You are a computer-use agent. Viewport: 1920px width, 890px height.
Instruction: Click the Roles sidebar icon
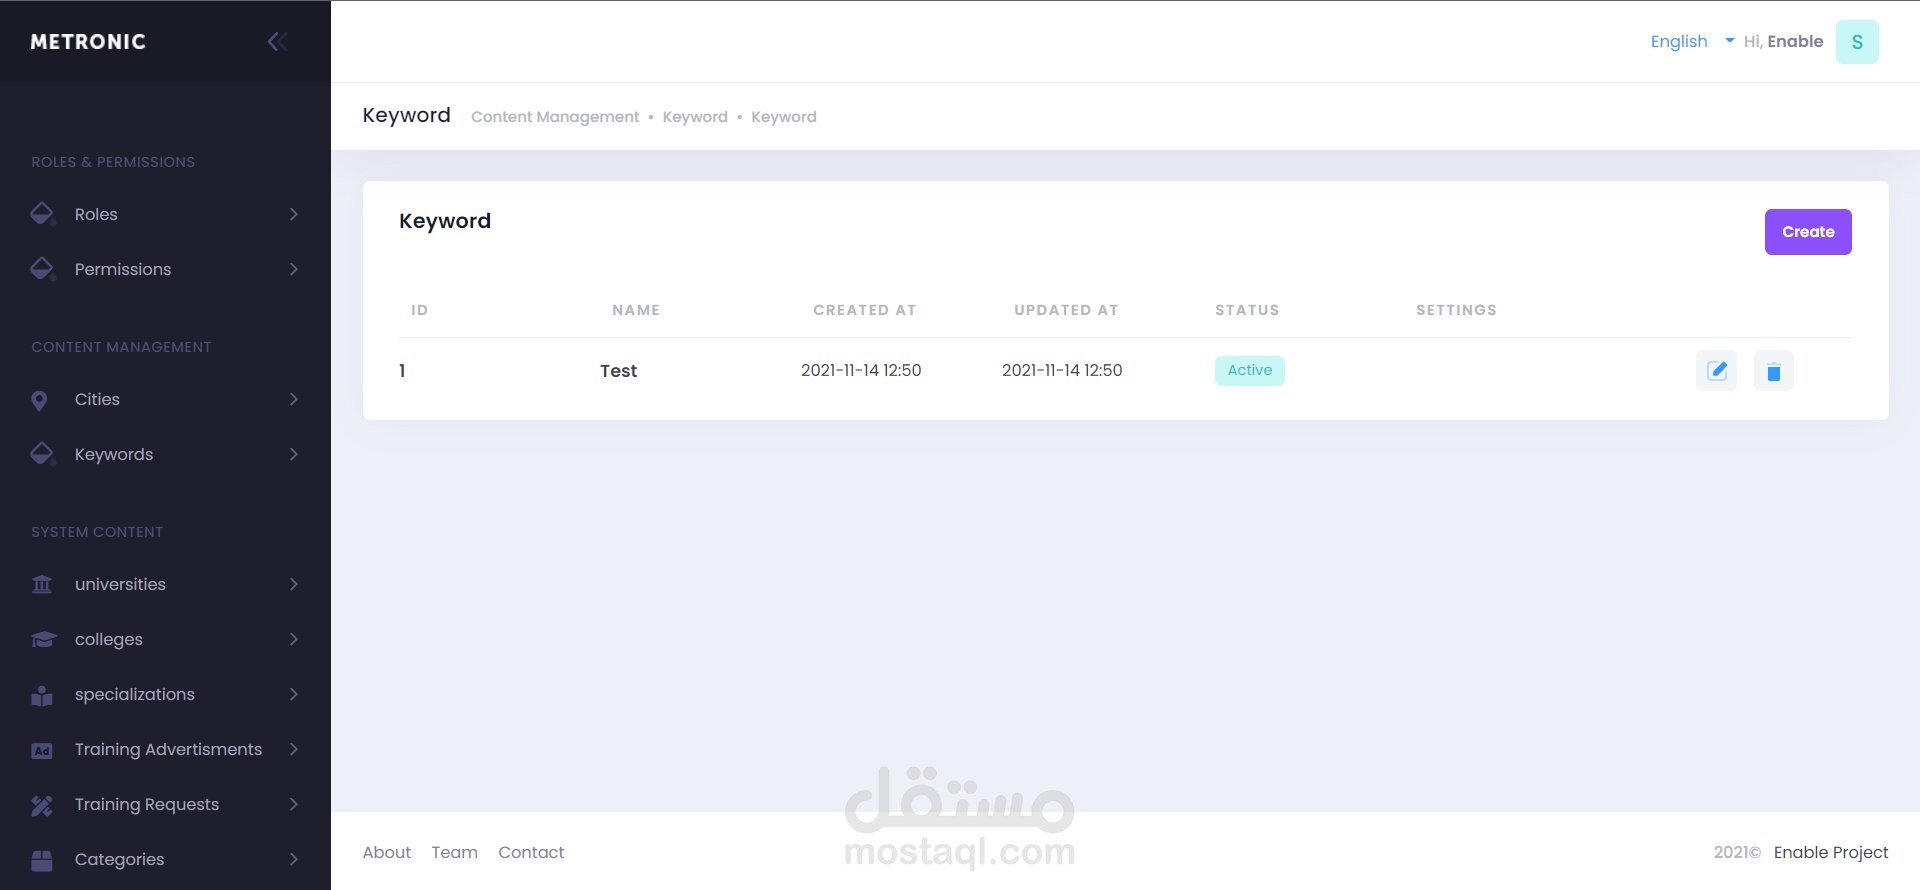click(x=42, y=214)
